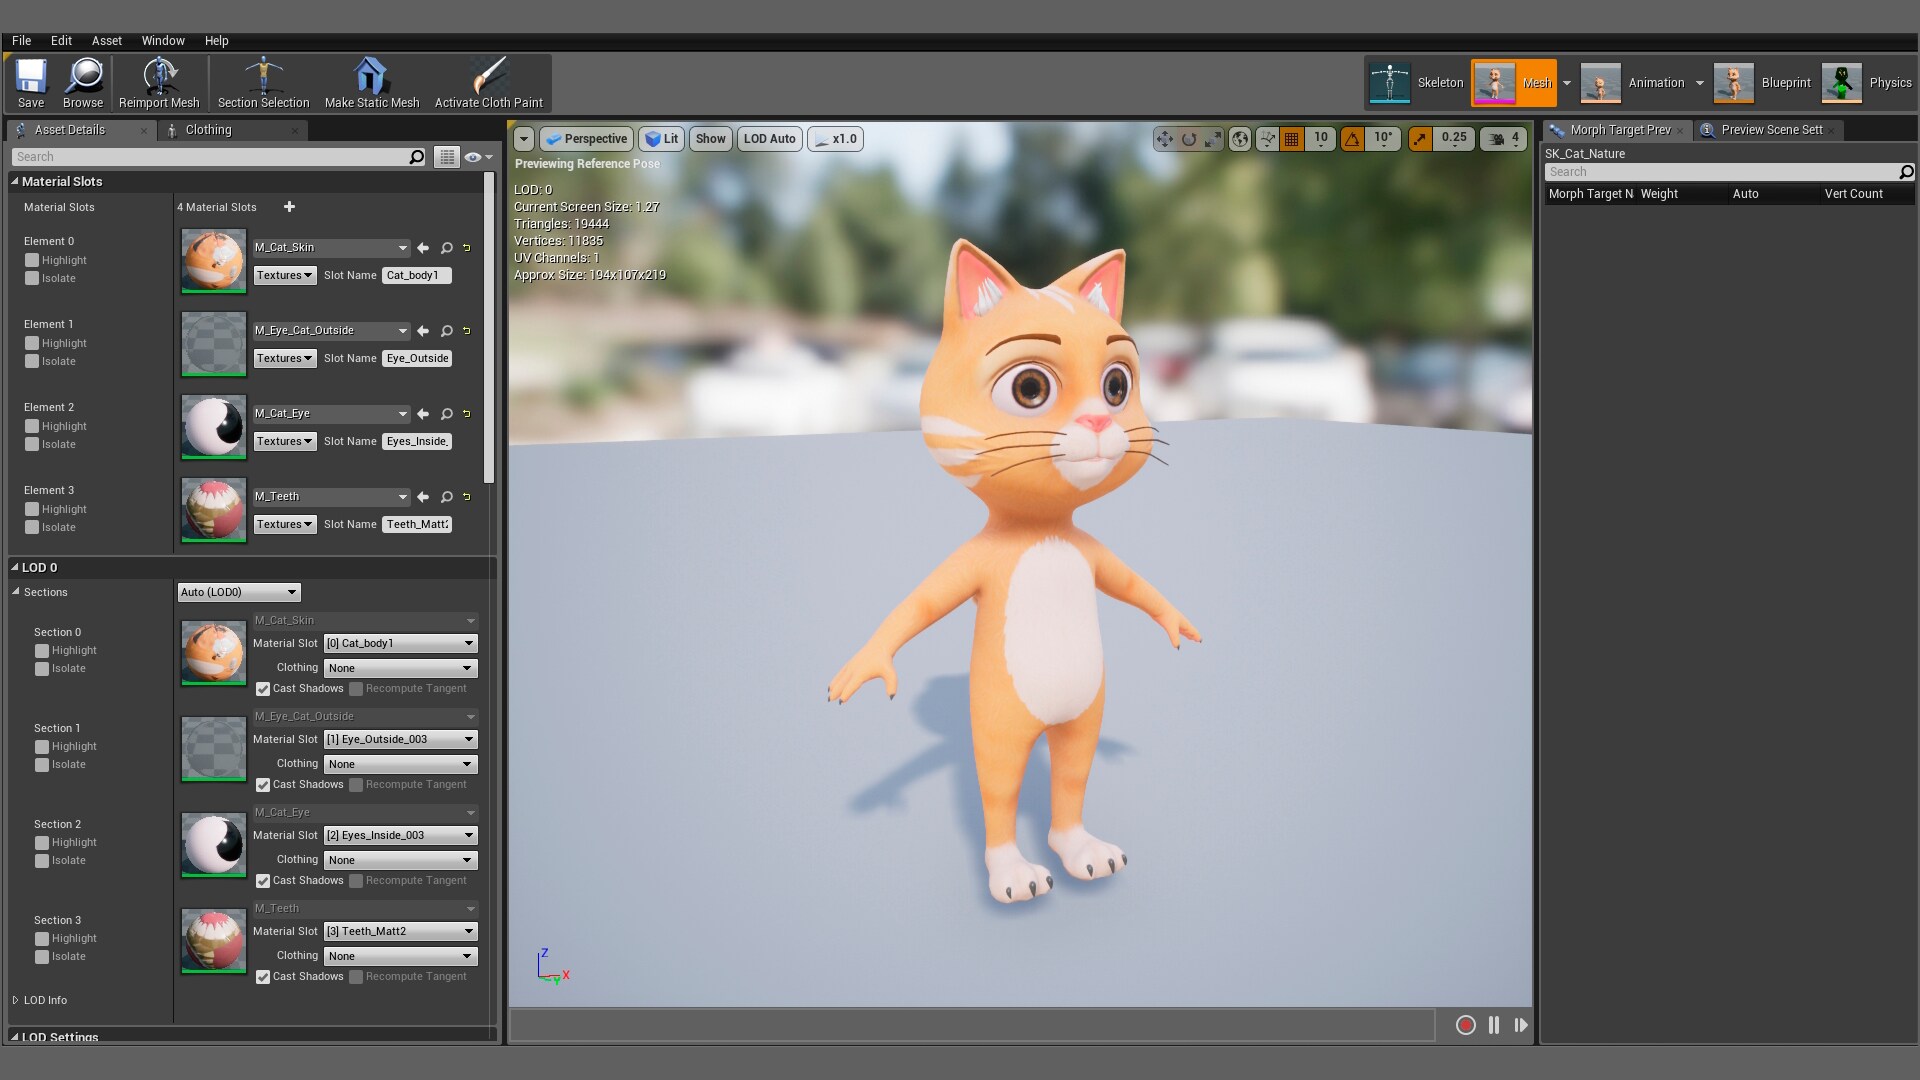Open the Window menu
Screen dimensions: 1920x1080
tap(163, 40)
